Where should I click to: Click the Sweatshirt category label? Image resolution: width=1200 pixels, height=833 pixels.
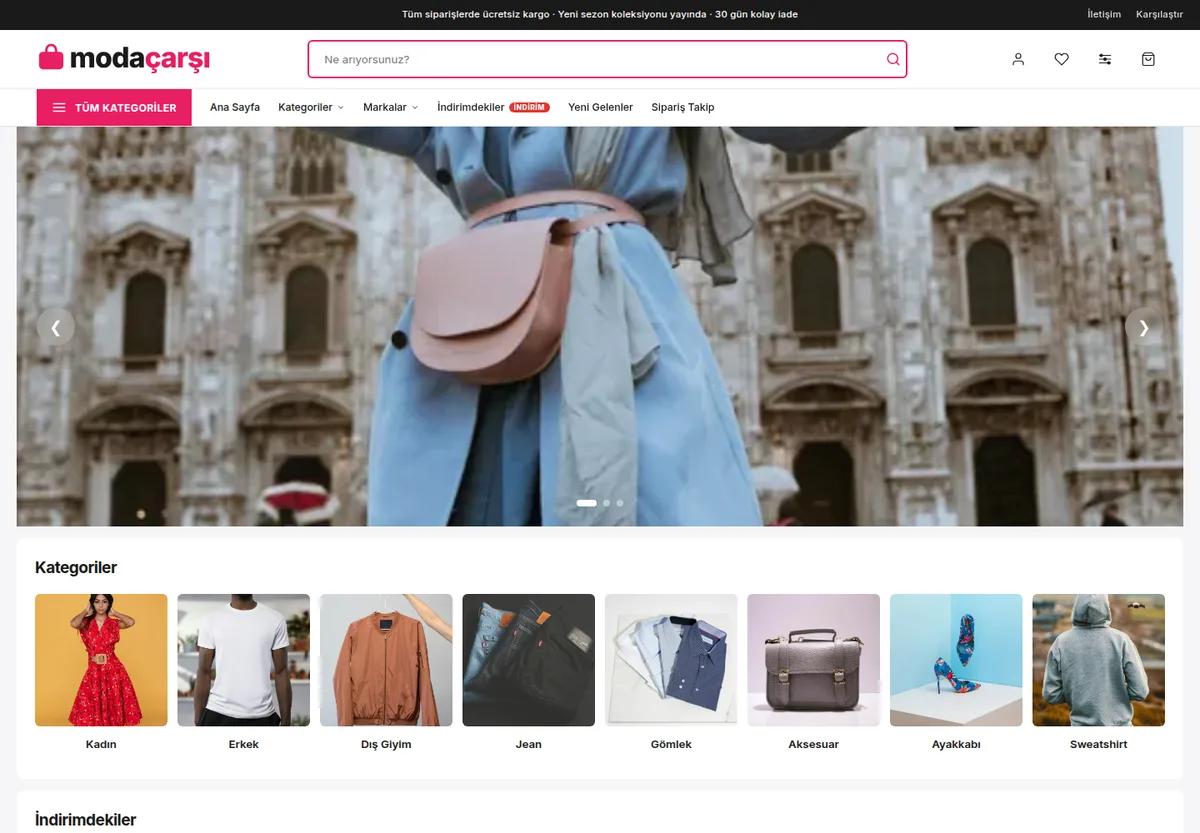tap(1099, 744)
